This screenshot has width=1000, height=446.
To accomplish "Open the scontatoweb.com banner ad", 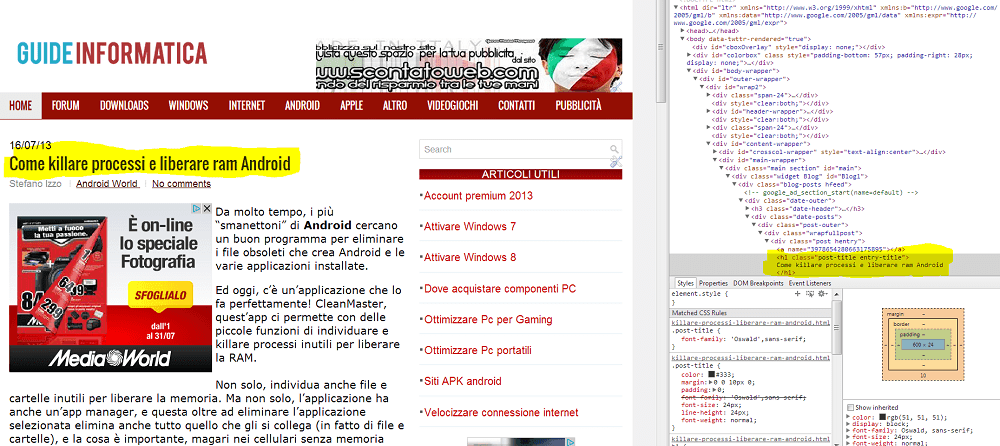I will click(x=468, y=65).
